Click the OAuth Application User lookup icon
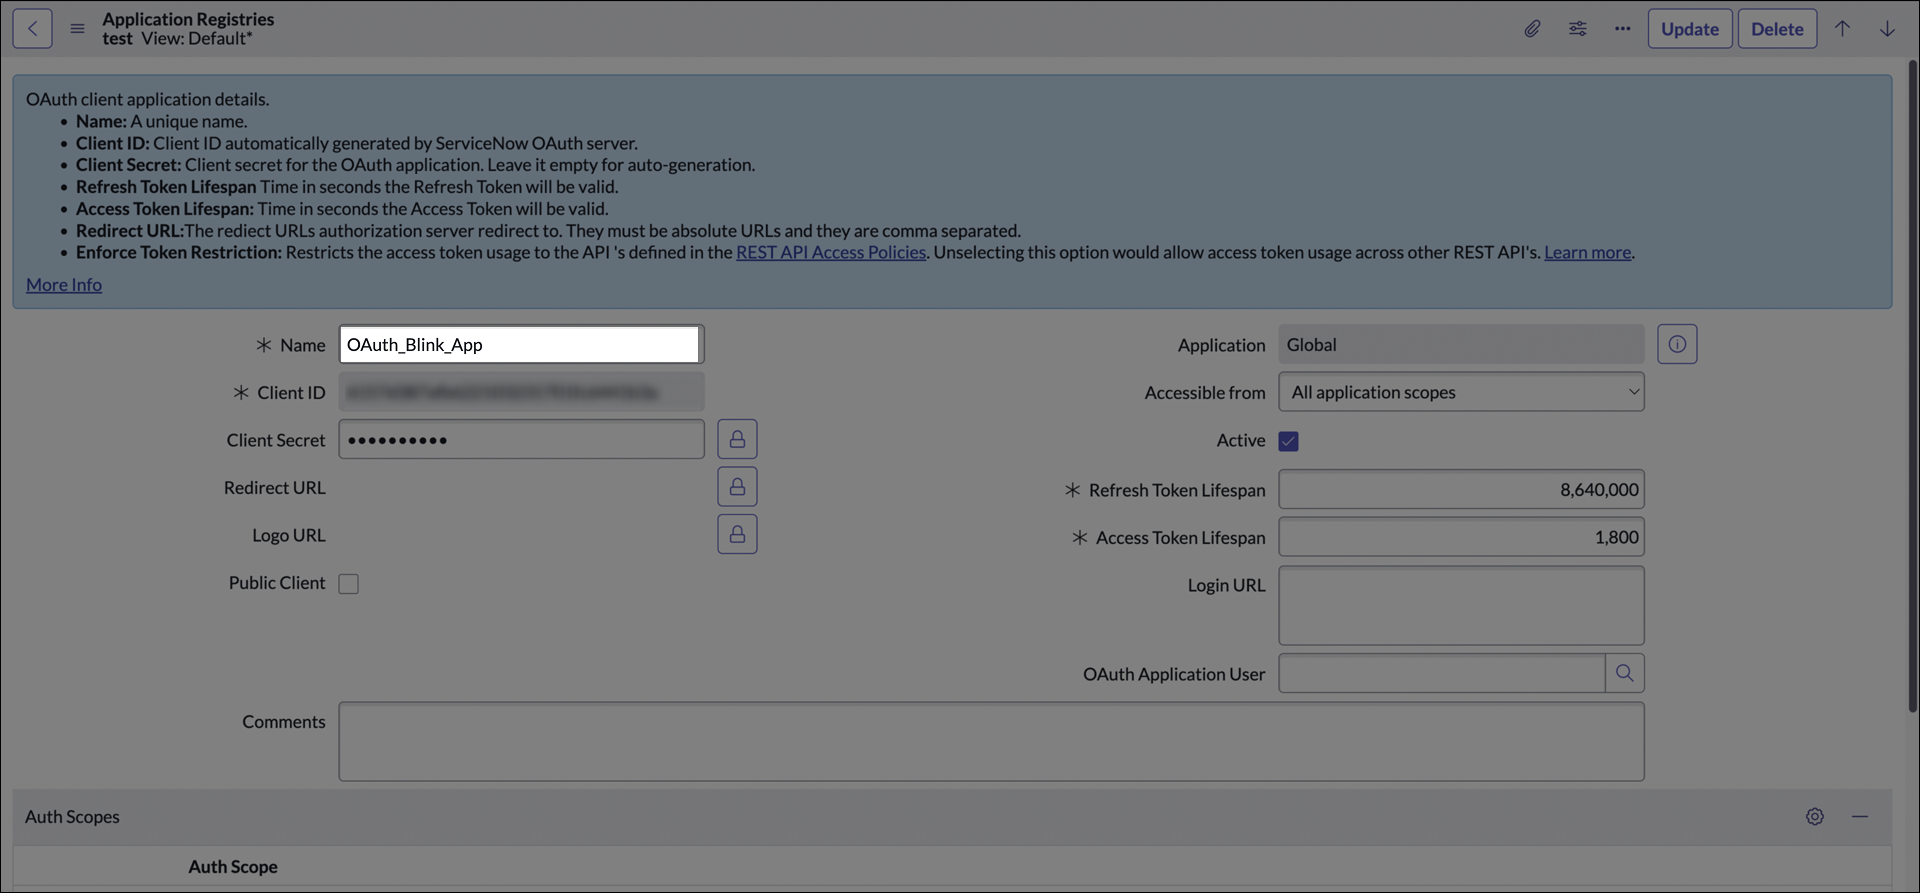1920x893 pixels. point(1624,673)
